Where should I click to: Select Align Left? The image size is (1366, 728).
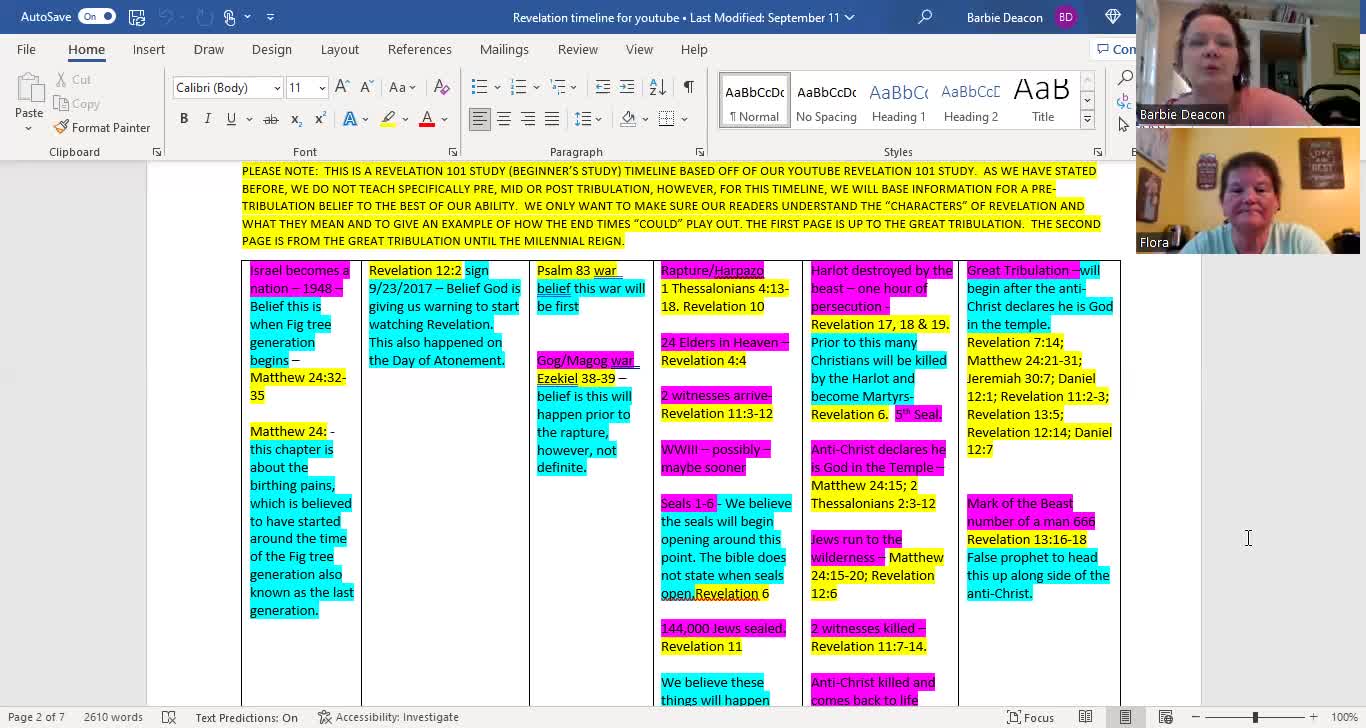click(x=480, y=119)
